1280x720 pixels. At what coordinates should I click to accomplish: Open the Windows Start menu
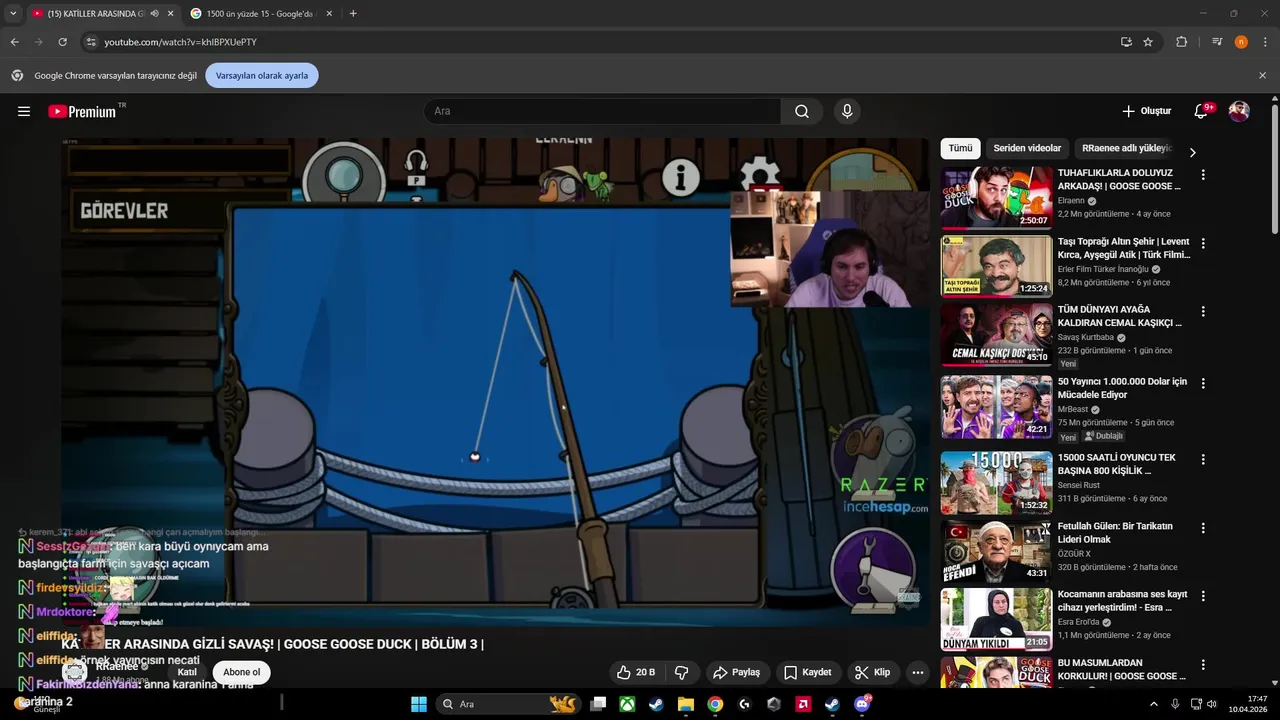[x=419, y=704]
